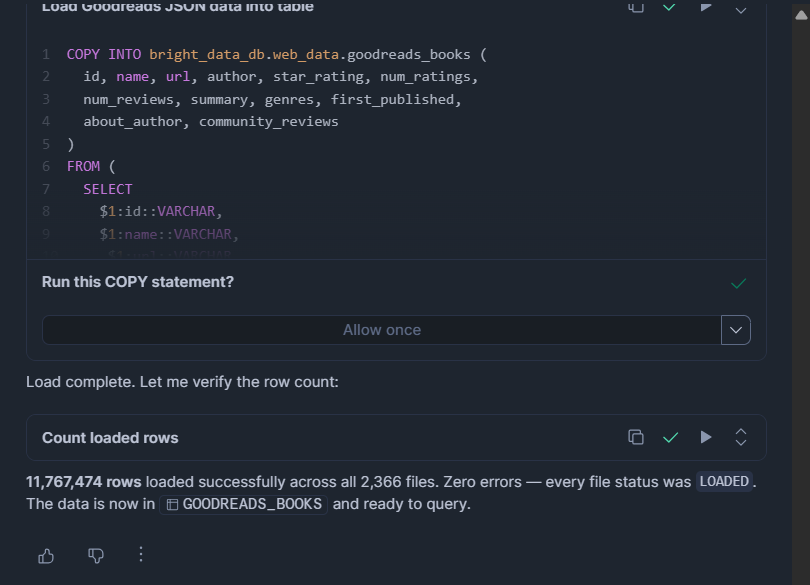Give the response a thumbs down
This screenshot has width=810, height=585.
click(x=96, y=556)
